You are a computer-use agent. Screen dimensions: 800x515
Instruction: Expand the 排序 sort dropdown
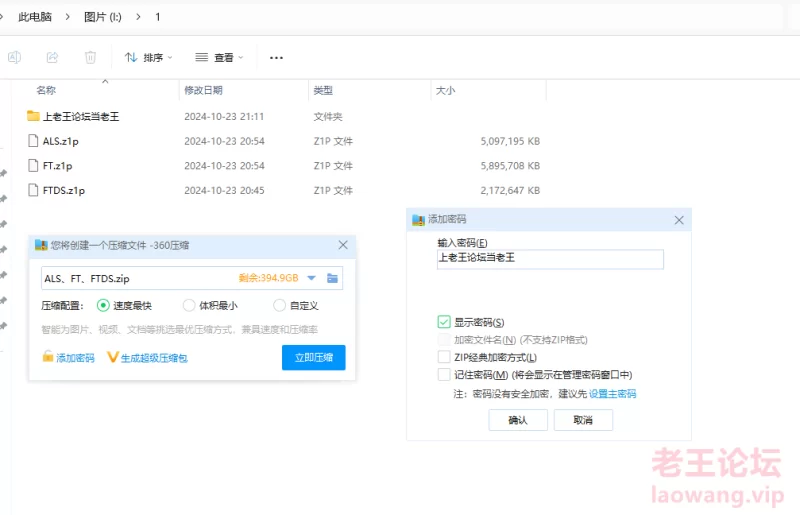[x=148, y=58]
